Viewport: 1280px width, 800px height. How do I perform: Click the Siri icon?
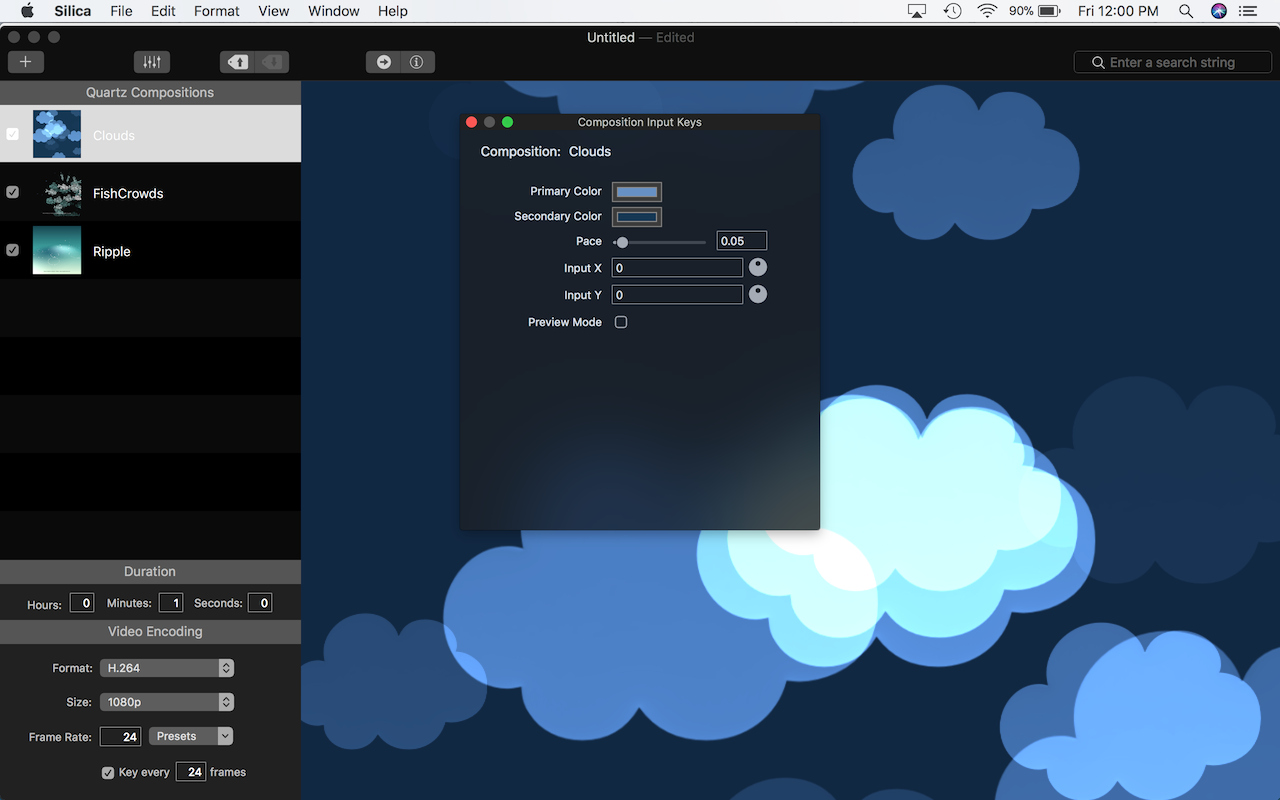[1218, 11]
